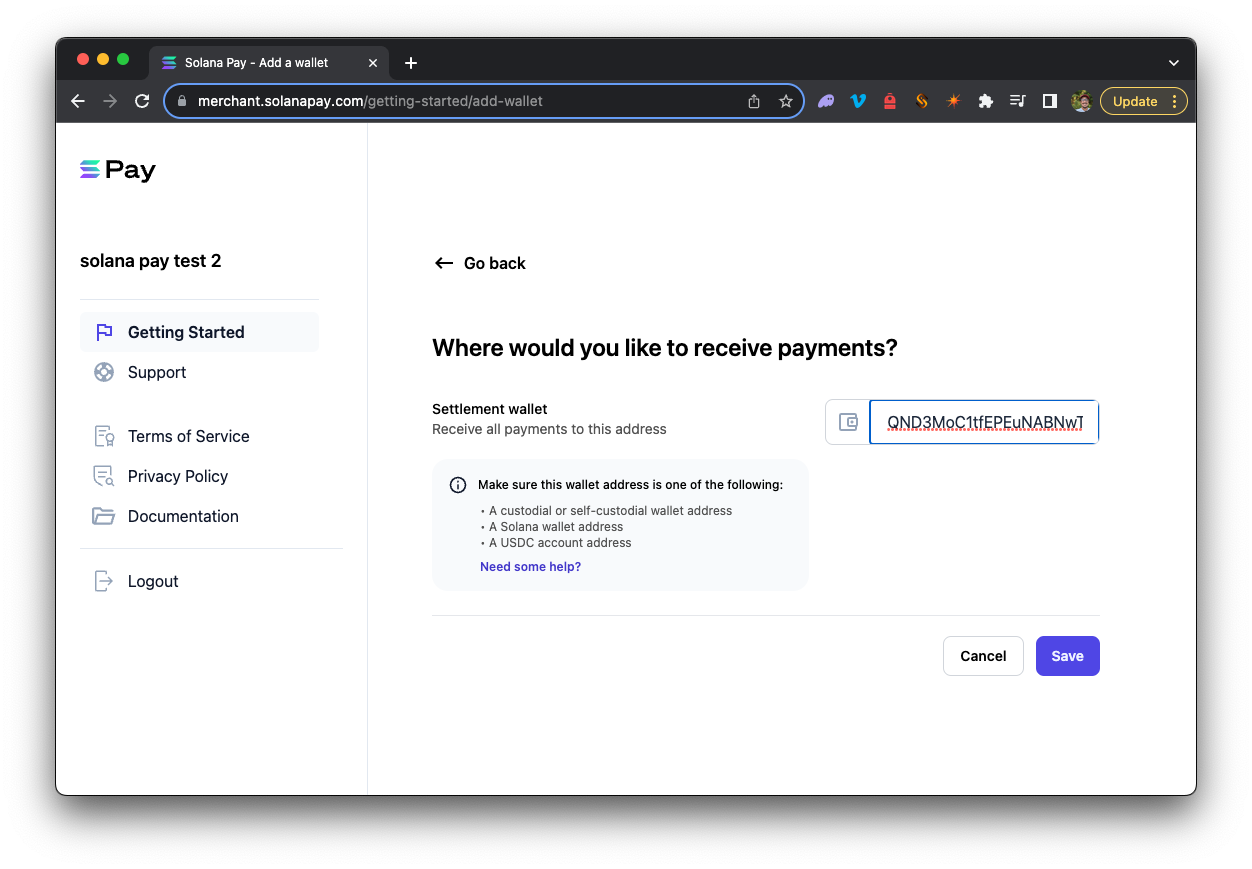Click the wallet icon beside the address field
Image resolution: width=1252 pixels, height=869 pixels.
[x=848, y=422]
